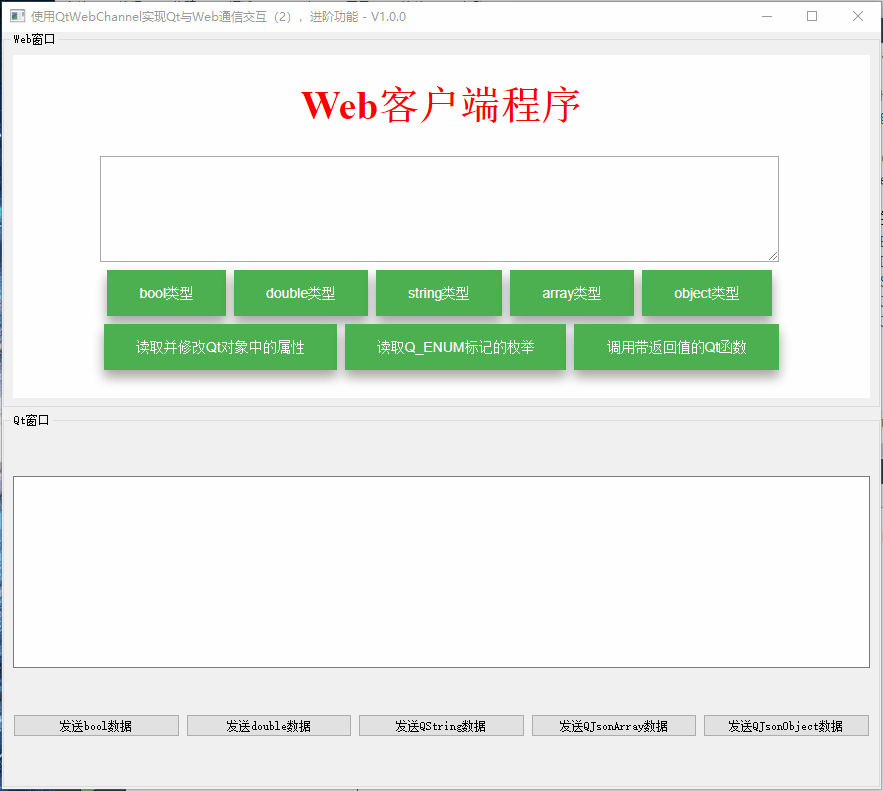Select the Web客户端程序 red heading

(441, 104)
